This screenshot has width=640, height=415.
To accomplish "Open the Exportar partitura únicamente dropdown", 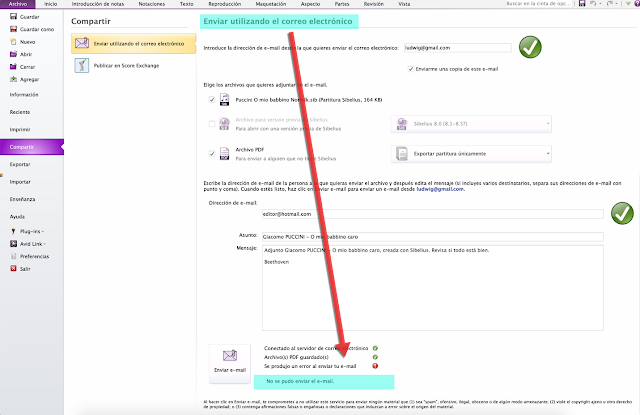I will pos(471,154).
